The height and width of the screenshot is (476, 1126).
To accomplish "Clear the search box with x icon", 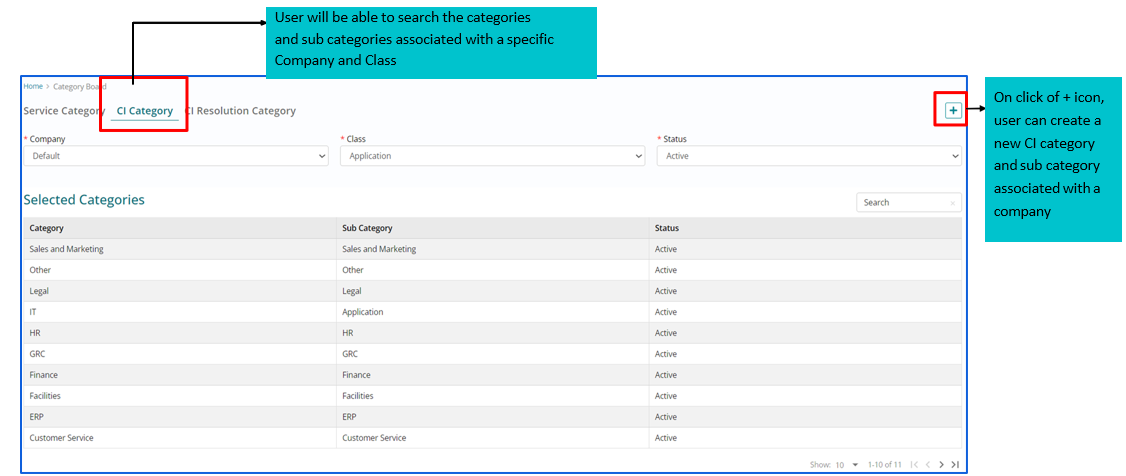I will click(952, 203).
